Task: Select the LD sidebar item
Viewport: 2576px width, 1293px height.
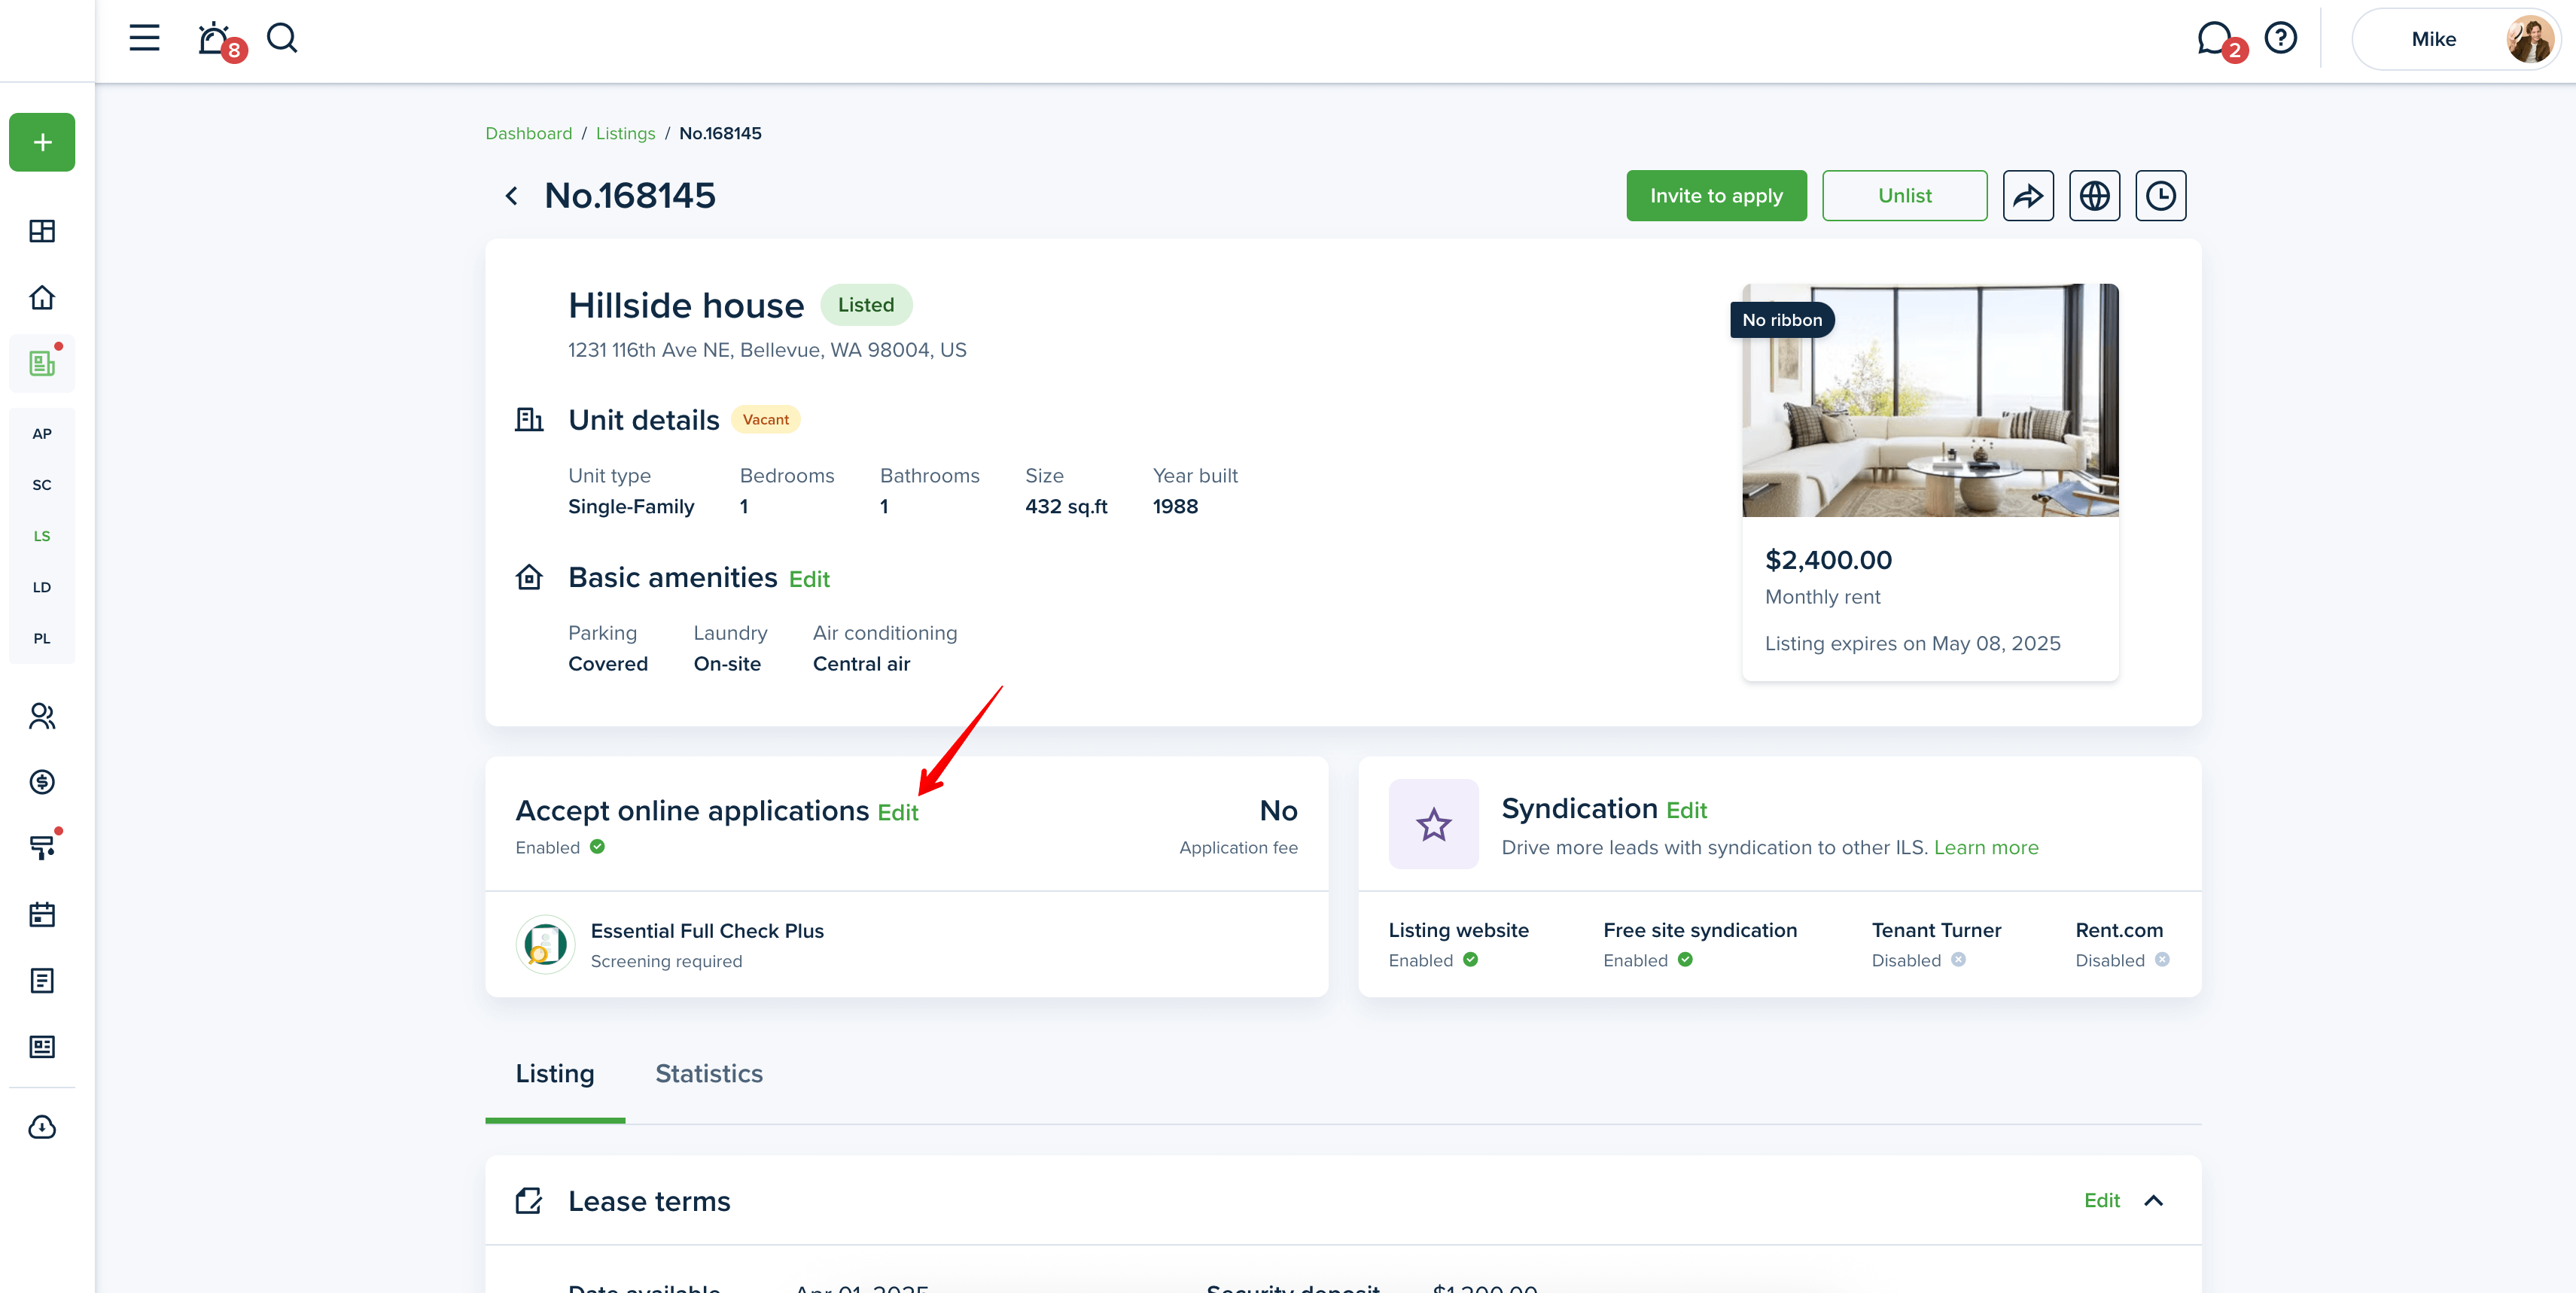Action: click(x=42, y=587)
